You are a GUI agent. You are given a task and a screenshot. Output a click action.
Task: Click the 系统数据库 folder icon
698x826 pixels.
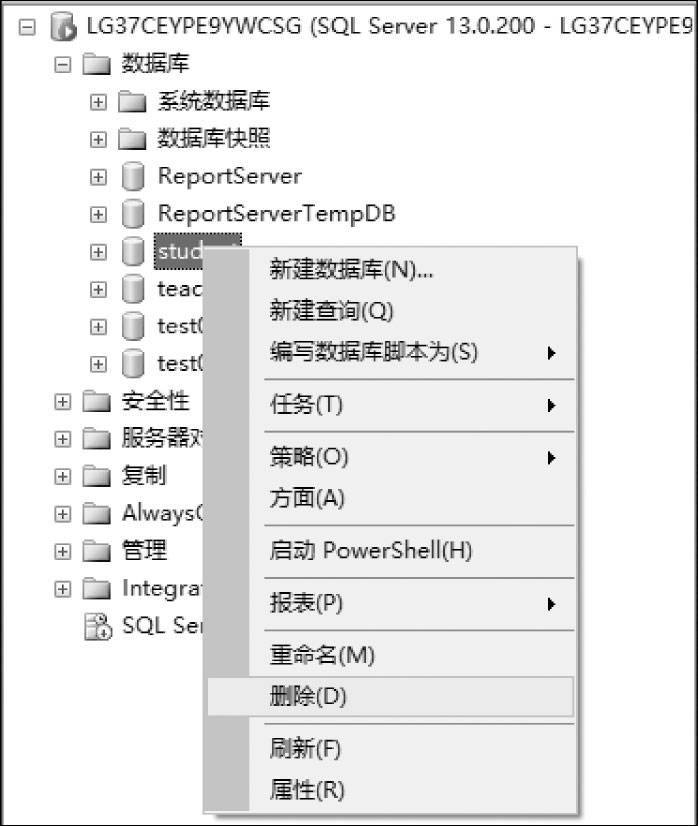[x=132, y=102]
